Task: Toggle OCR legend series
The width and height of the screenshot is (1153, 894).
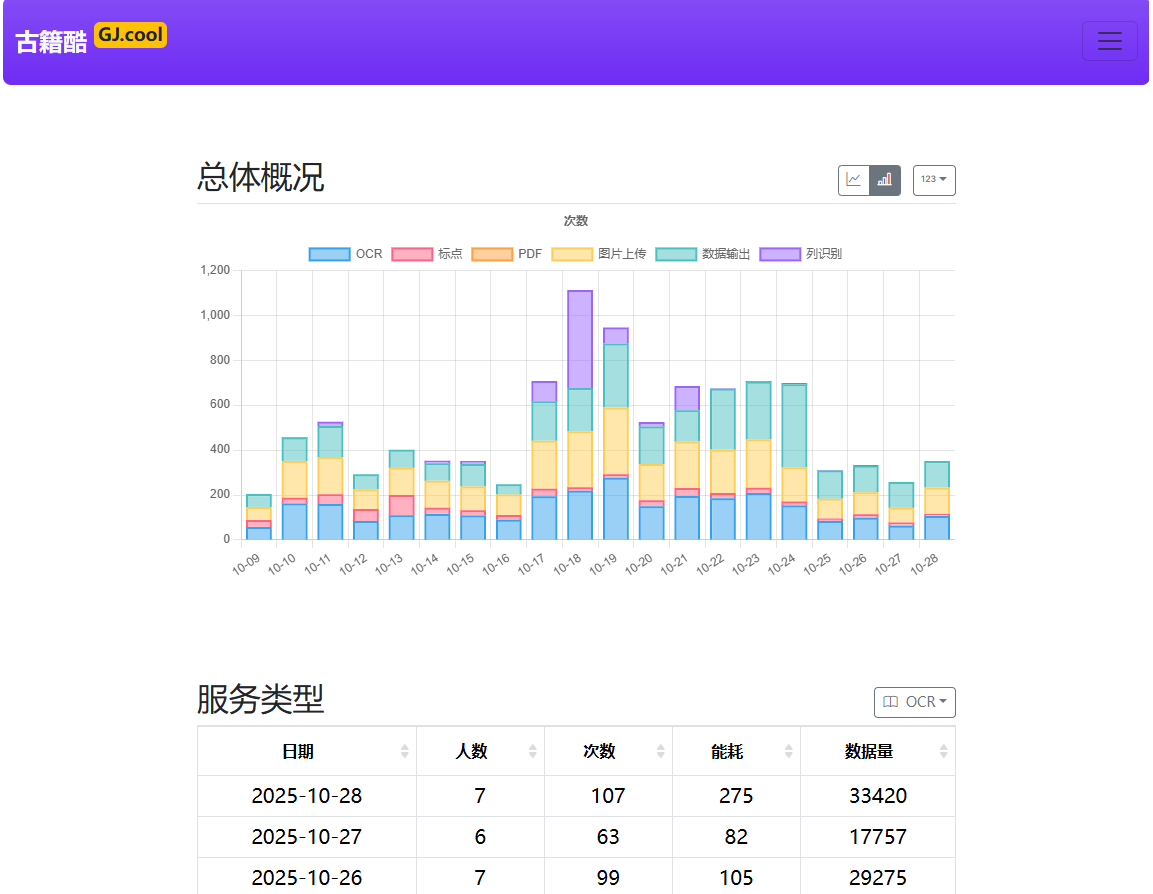Action: point(346,254)
